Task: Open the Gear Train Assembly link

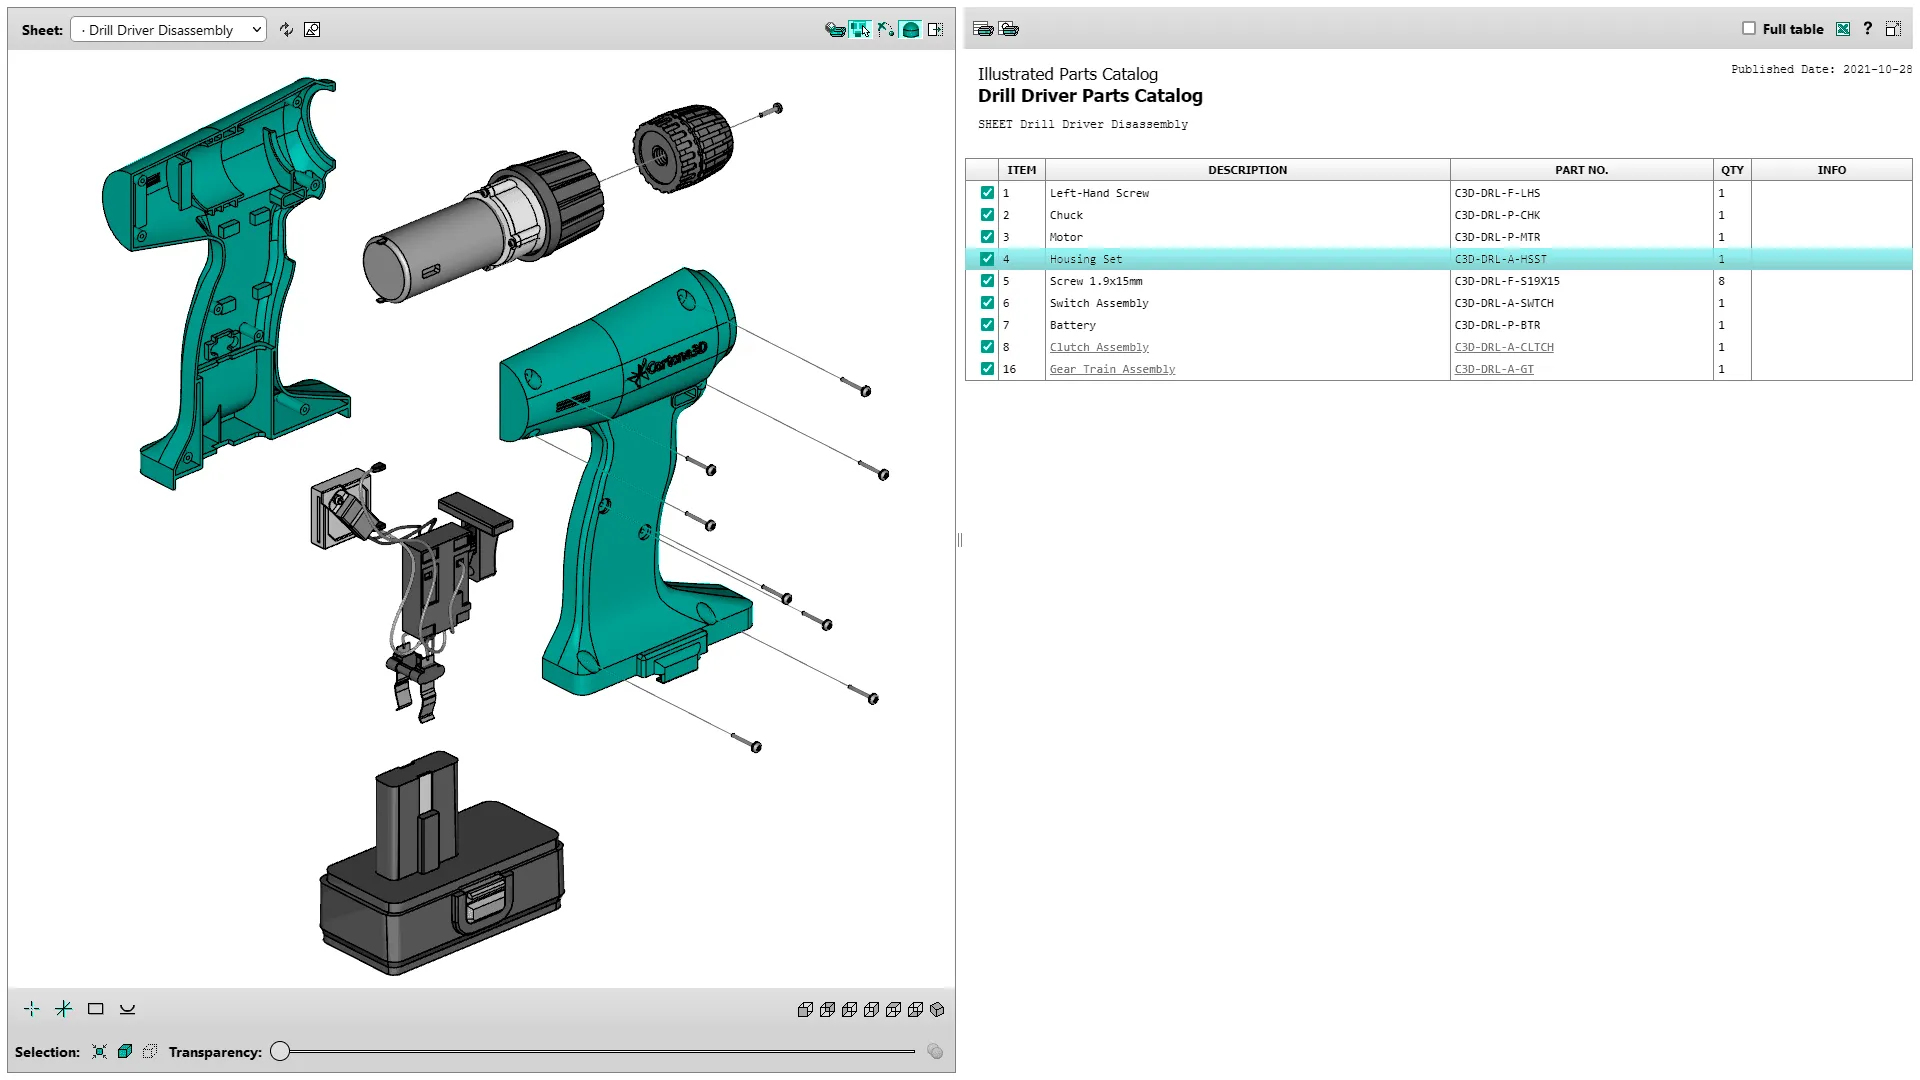Action: click(1112, 369)
